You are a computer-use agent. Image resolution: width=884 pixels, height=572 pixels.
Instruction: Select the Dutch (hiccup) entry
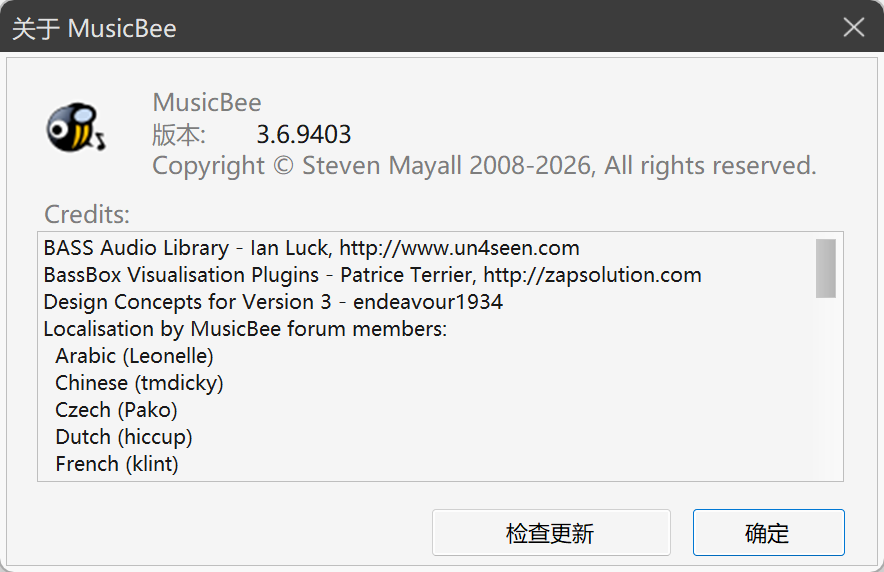tap(123, 437)
